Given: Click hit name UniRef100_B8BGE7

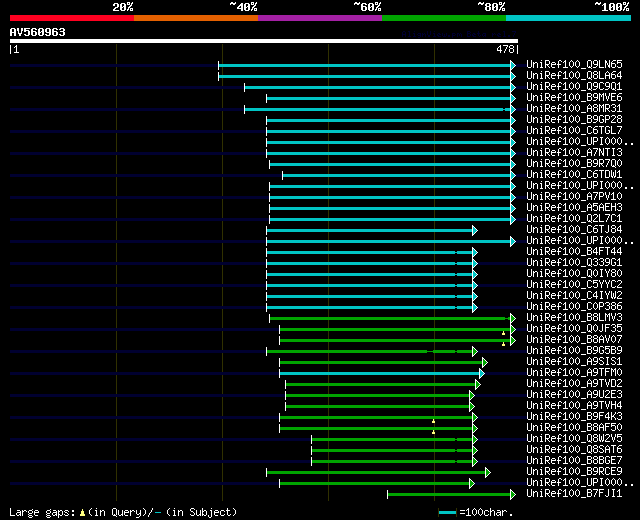Looking at the screenshot, I should [x=574, y=461].
